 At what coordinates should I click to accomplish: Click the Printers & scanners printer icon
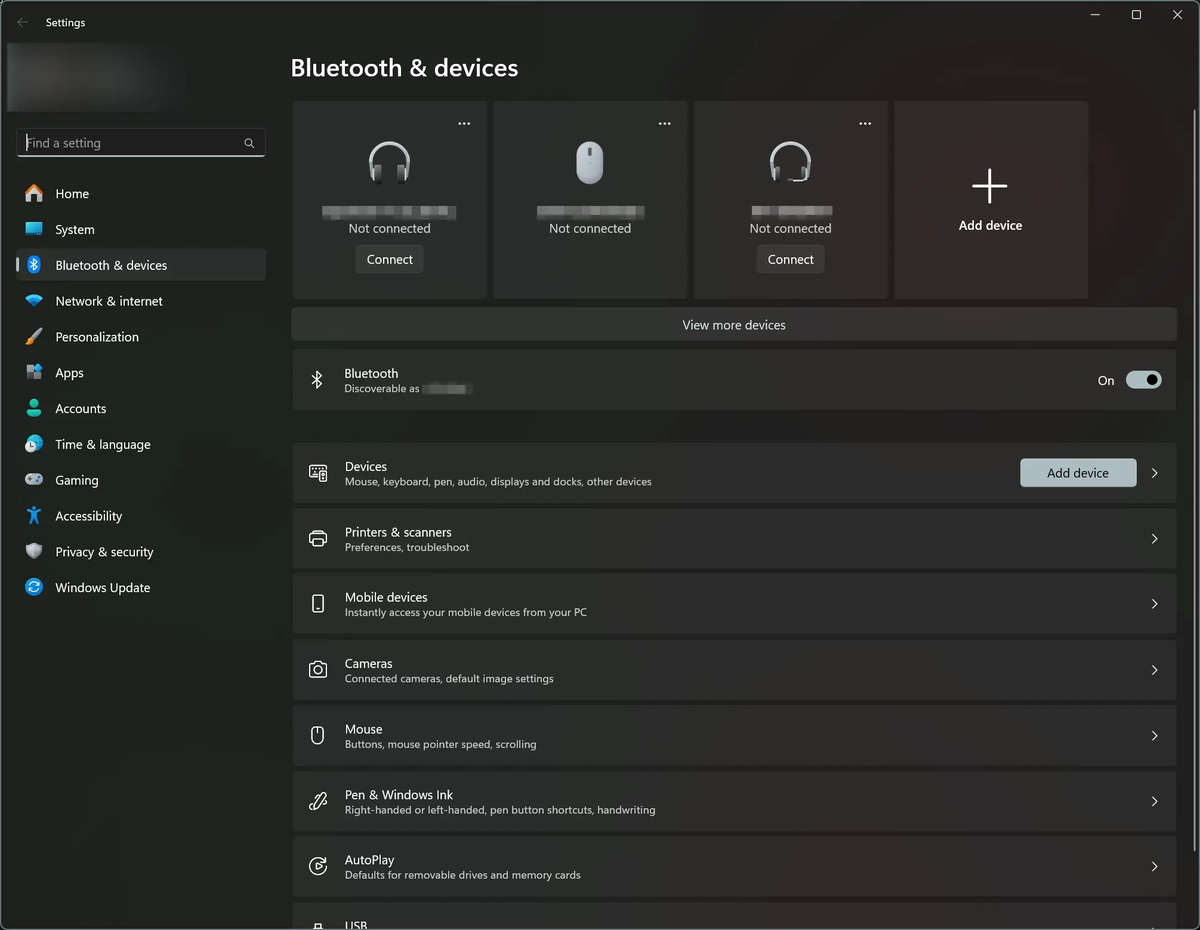(x=318, y=539)
